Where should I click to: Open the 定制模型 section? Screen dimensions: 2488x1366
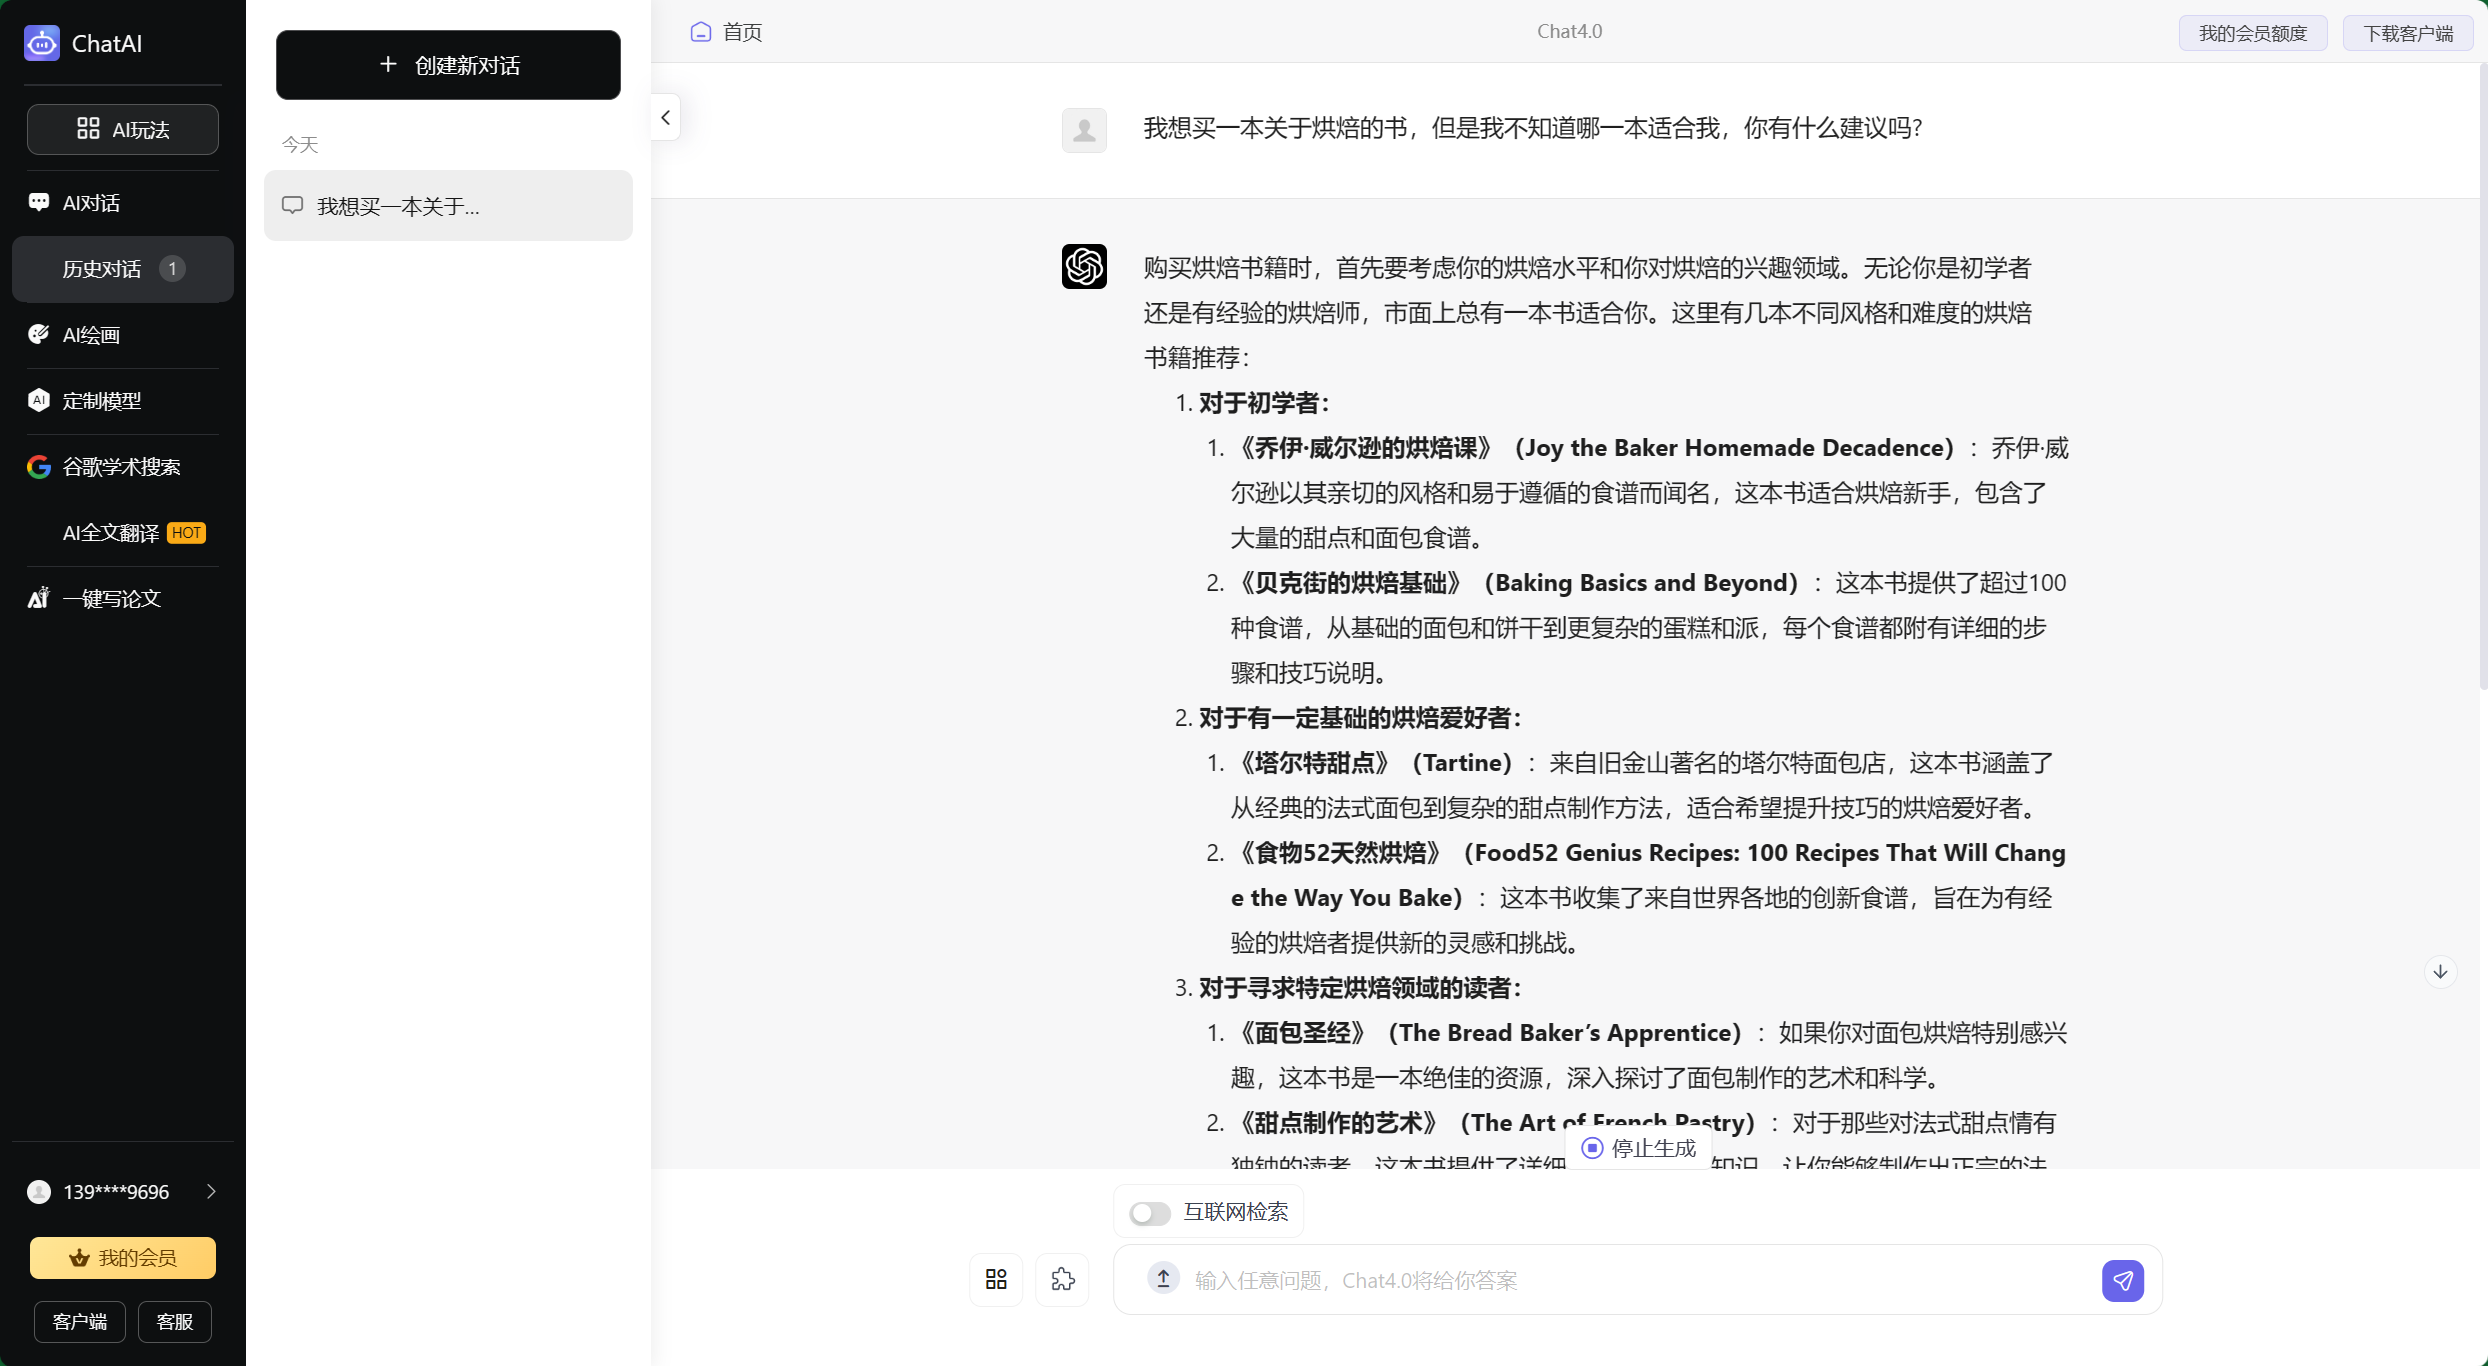(x=100, y=400)
